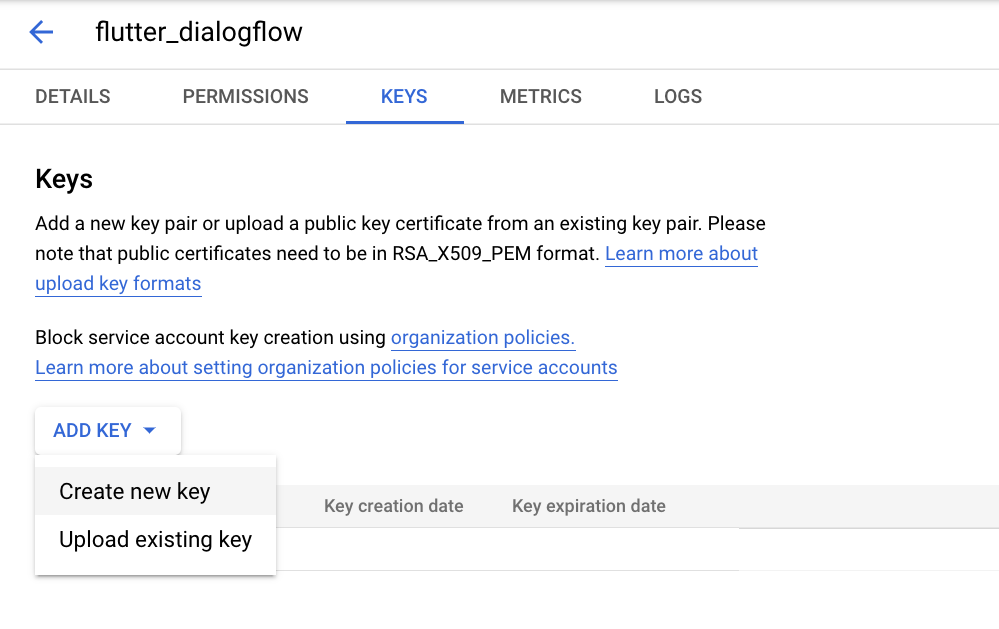This screenshot has height=629, width=999.
Task: Click the flutter_dialogflow title text
Action: coord(198,32)
